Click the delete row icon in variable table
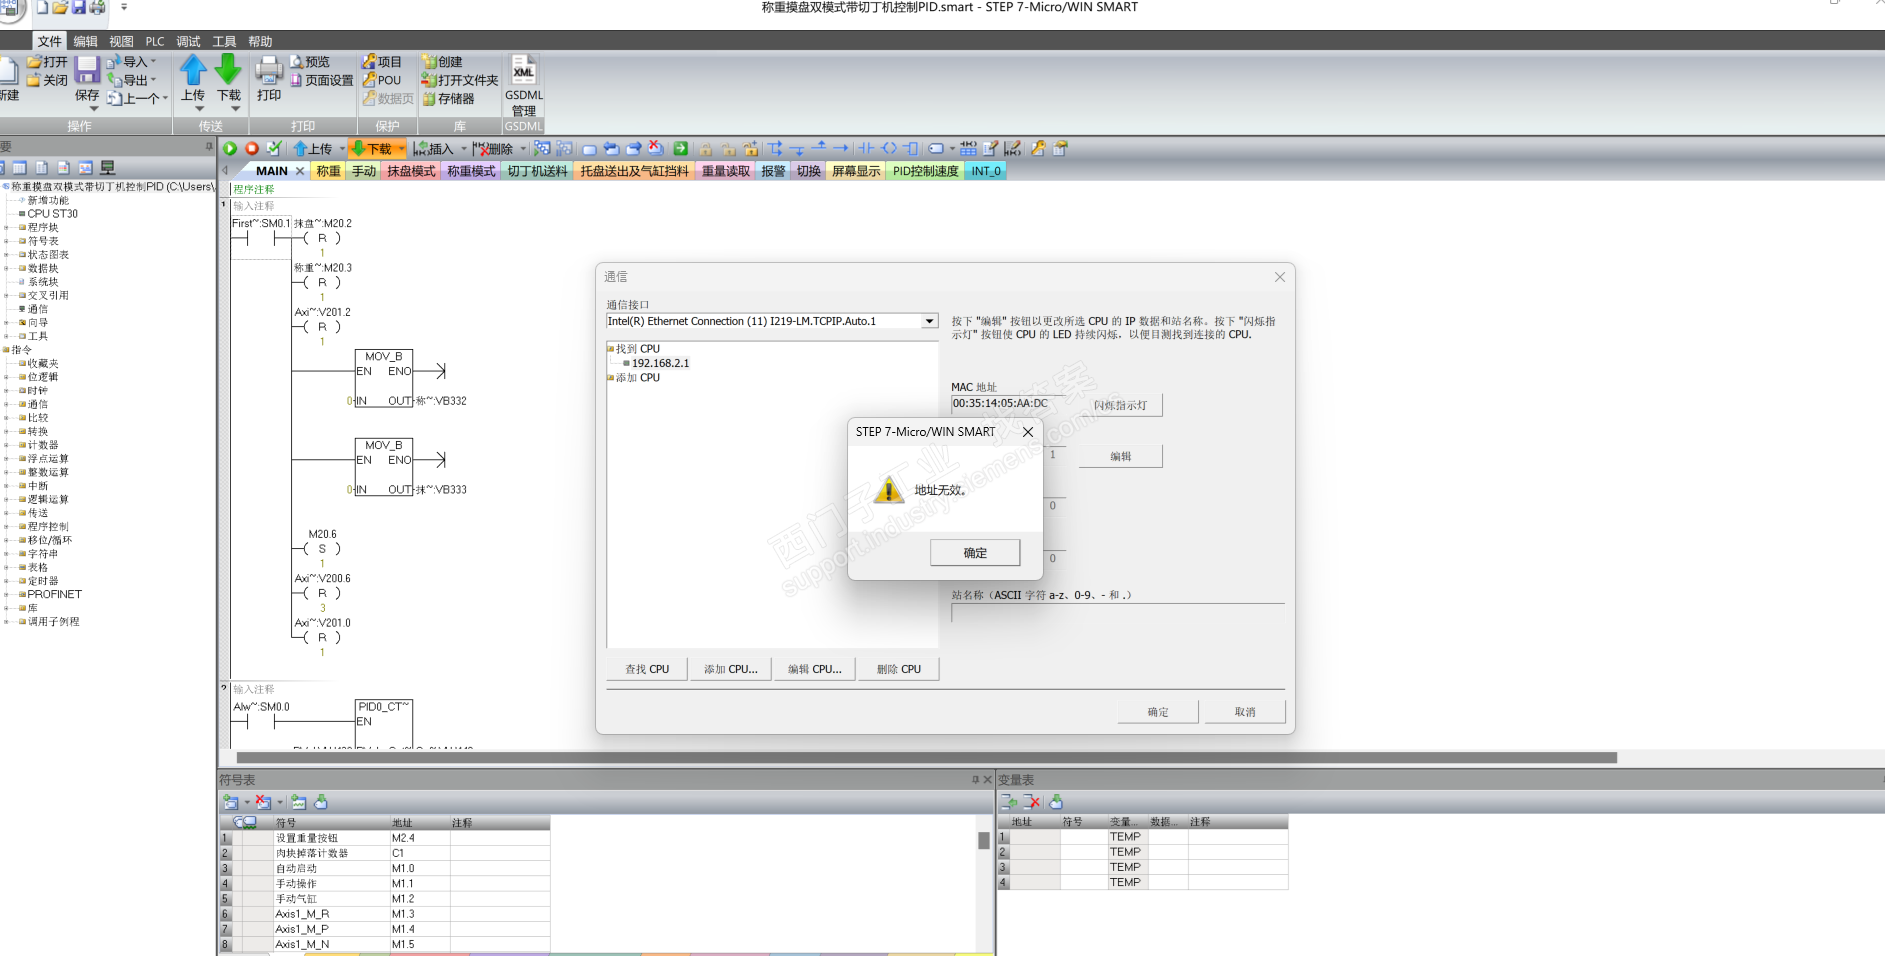1885x956 pixels. click(1033, 802)
